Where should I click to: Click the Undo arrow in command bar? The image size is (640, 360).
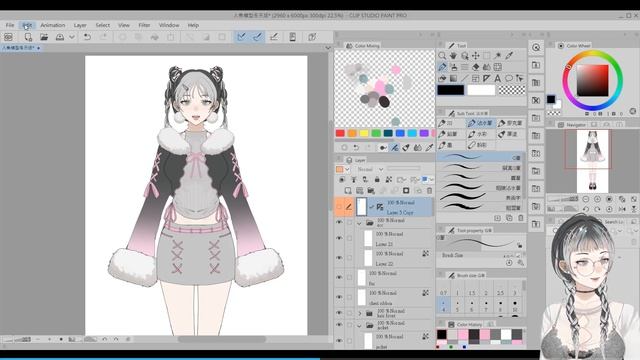87,37
